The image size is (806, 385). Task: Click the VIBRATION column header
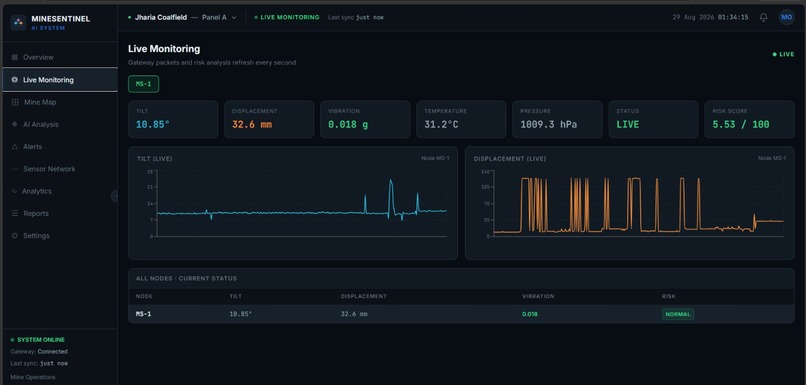pyautogui.click(x=538, y=296)
